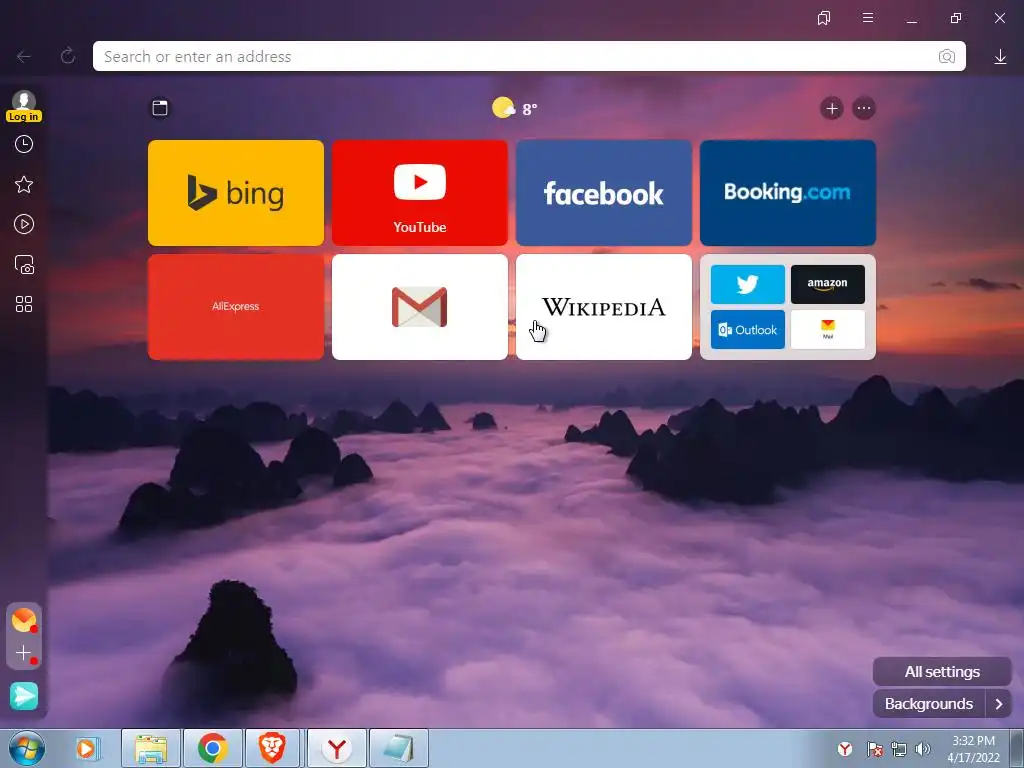
Task: Open the orange mail notification icon in sidebar
Action: [x=24, y=620]
